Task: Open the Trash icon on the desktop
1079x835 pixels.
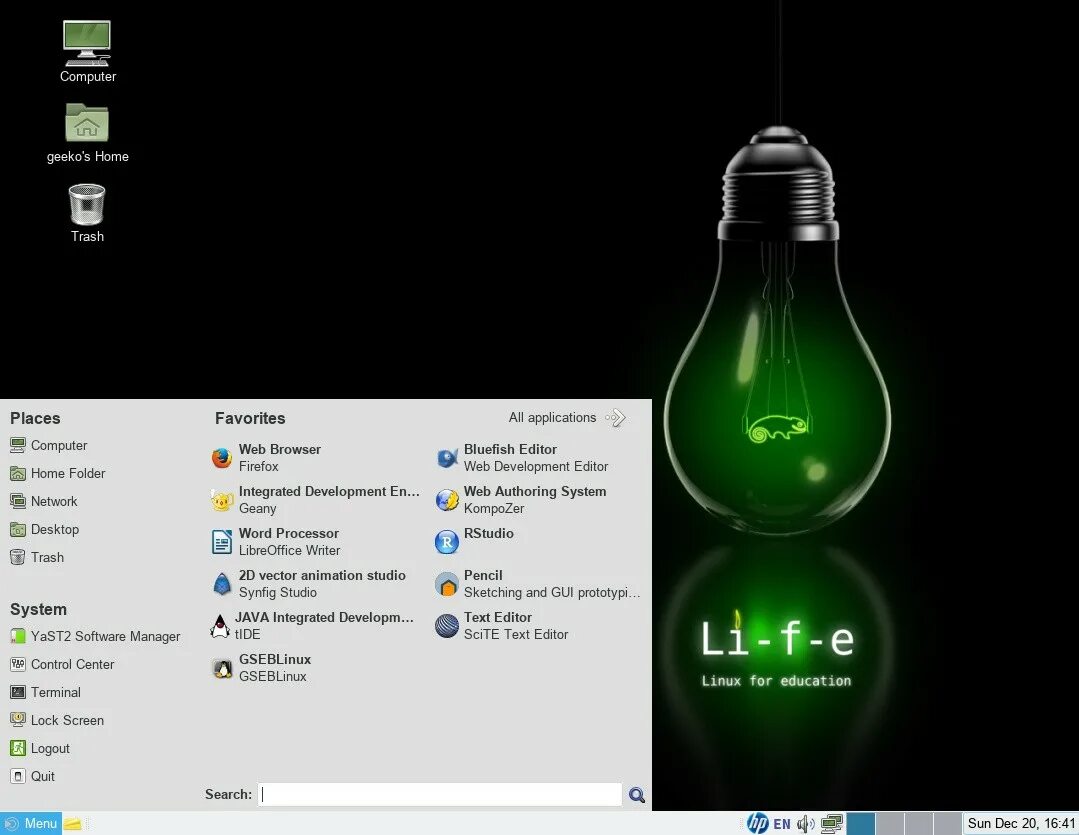Action: (x=87, y=213)
